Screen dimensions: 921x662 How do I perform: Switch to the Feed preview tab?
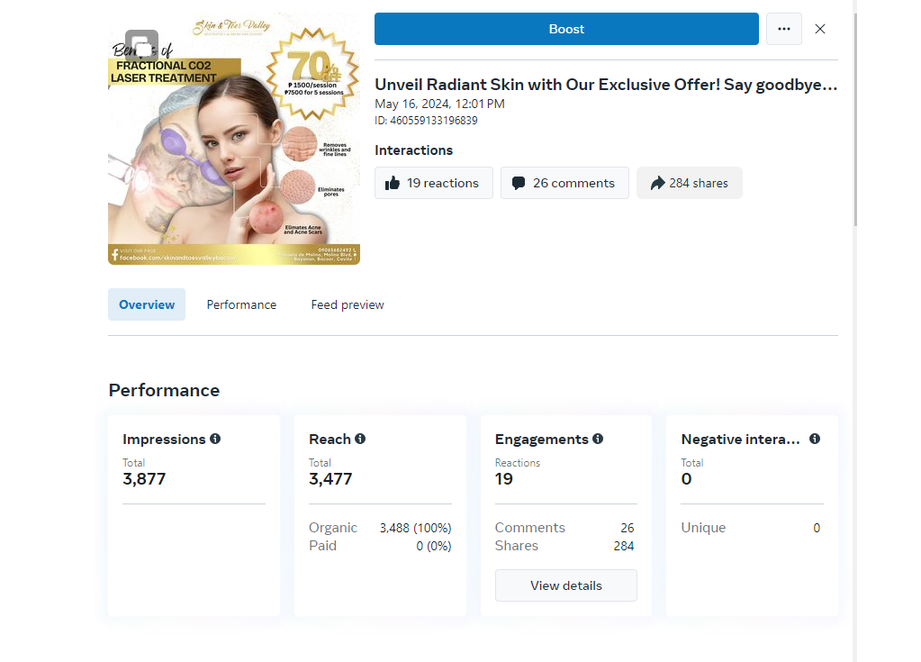tap(347, 304)
